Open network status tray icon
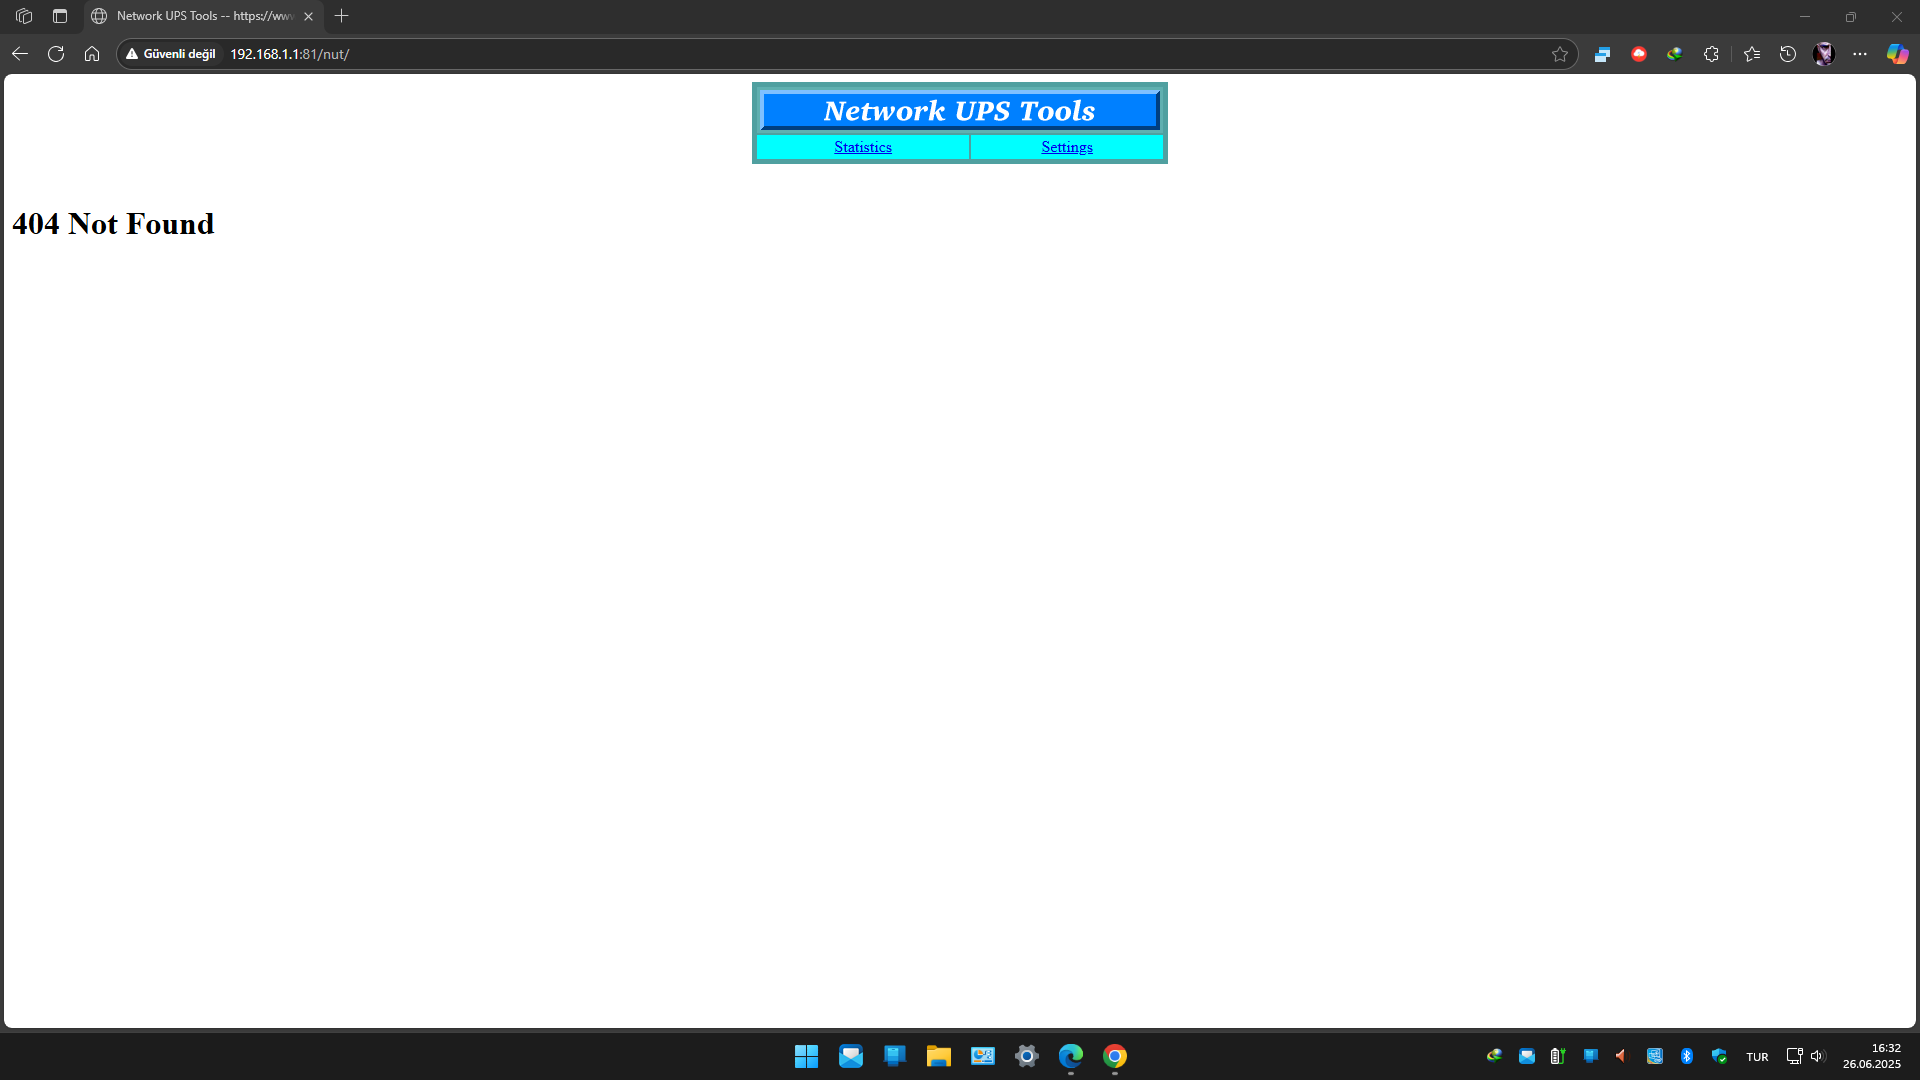 point(1794,1056)
